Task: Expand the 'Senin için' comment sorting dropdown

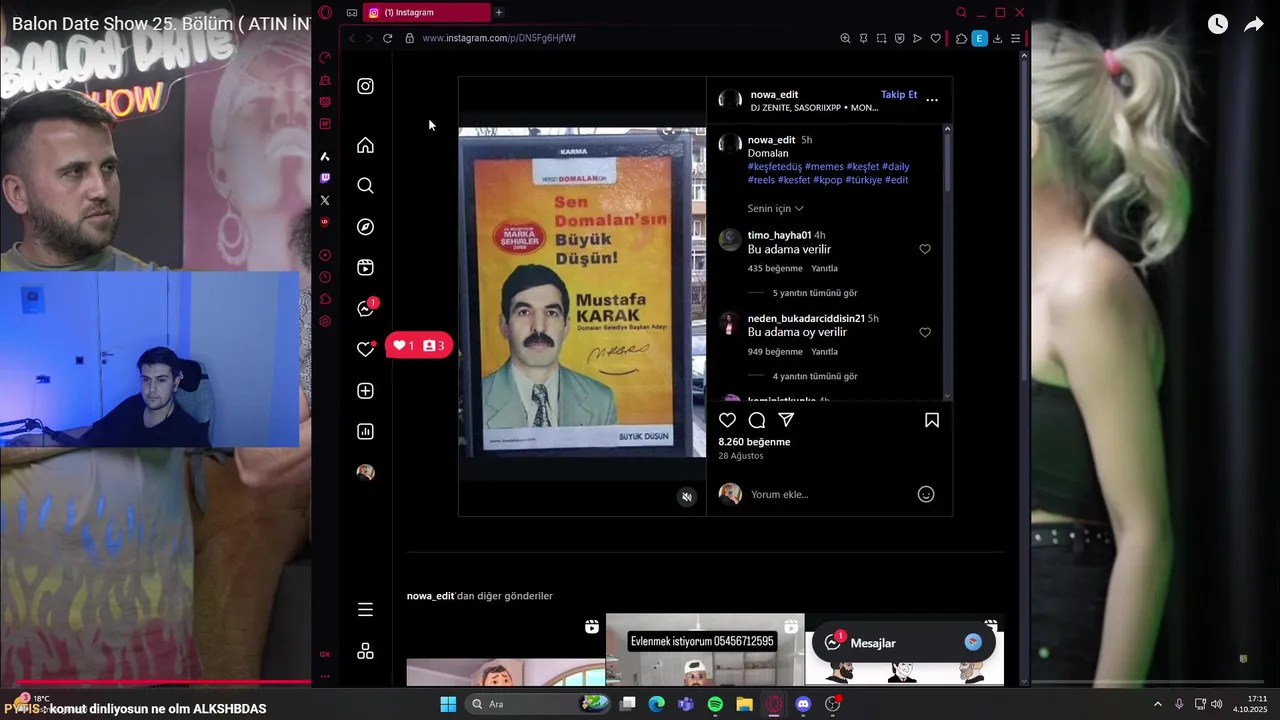Action: click(x=775, y=208)
